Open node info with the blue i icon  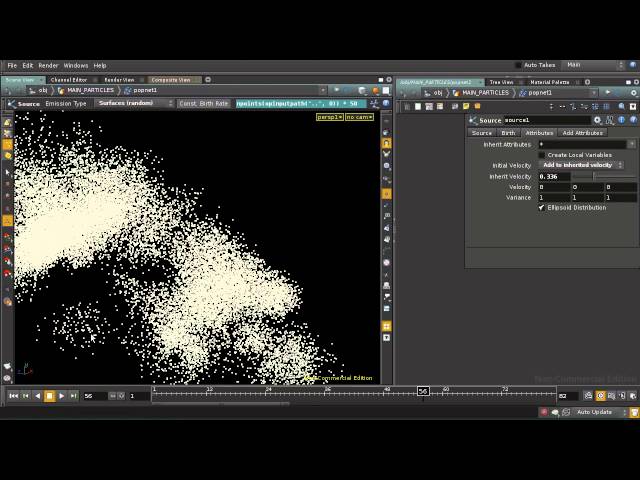click(x=622, y=120)
